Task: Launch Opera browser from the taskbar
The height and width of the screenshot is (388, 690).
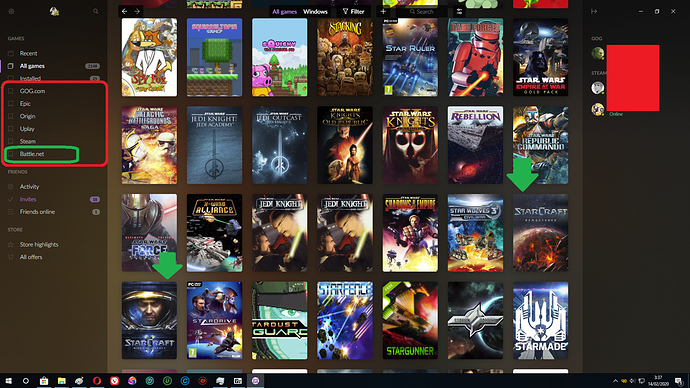Action: (97, 381)
